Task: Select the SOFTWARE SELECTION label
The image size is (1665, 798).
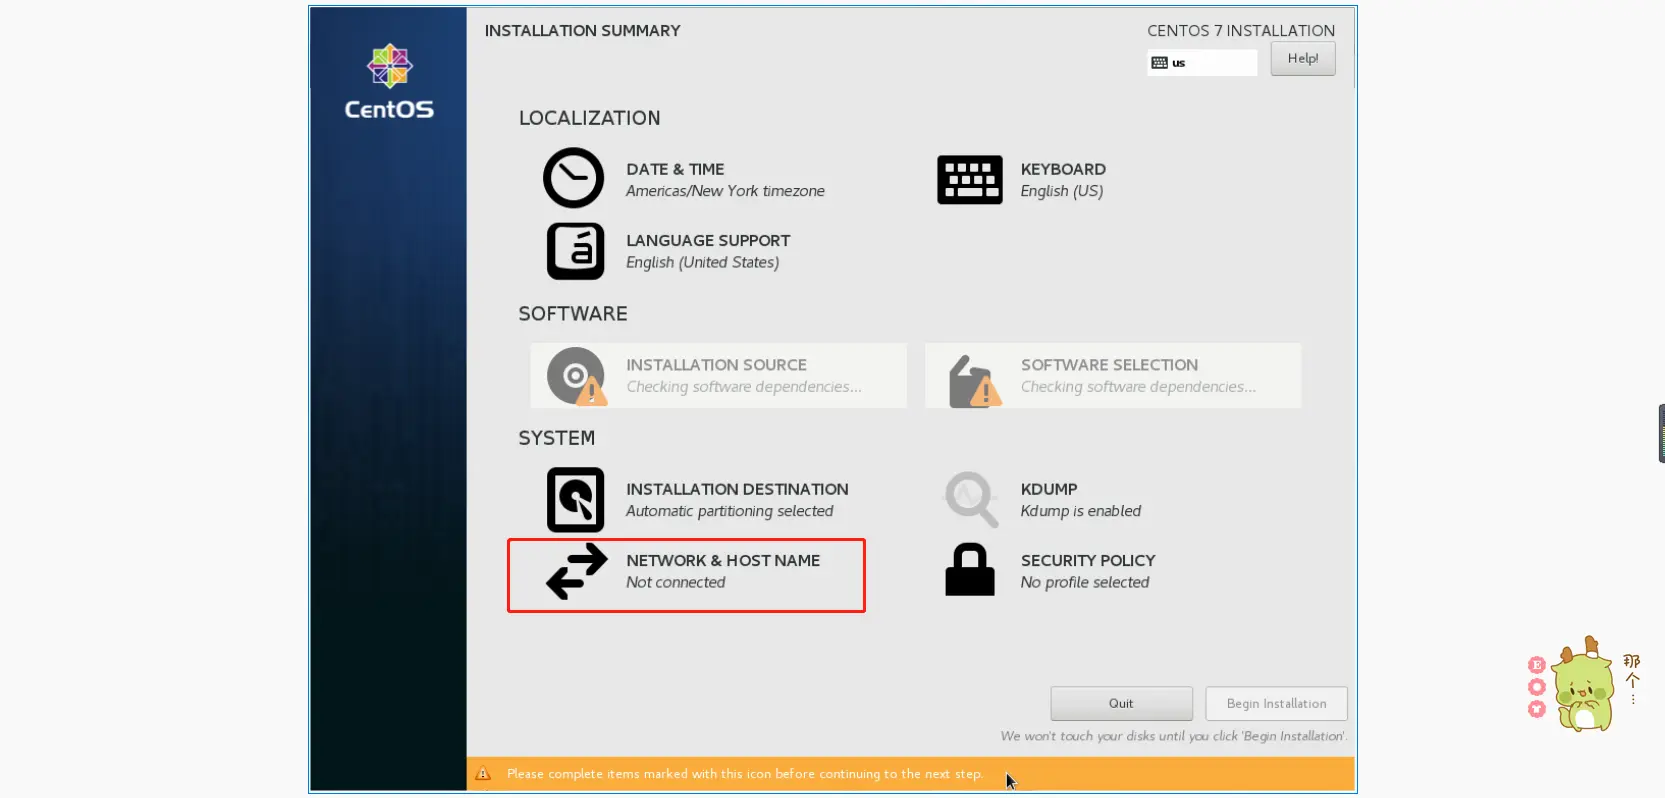Action: pyautogui.click(x=1109, y=366)
